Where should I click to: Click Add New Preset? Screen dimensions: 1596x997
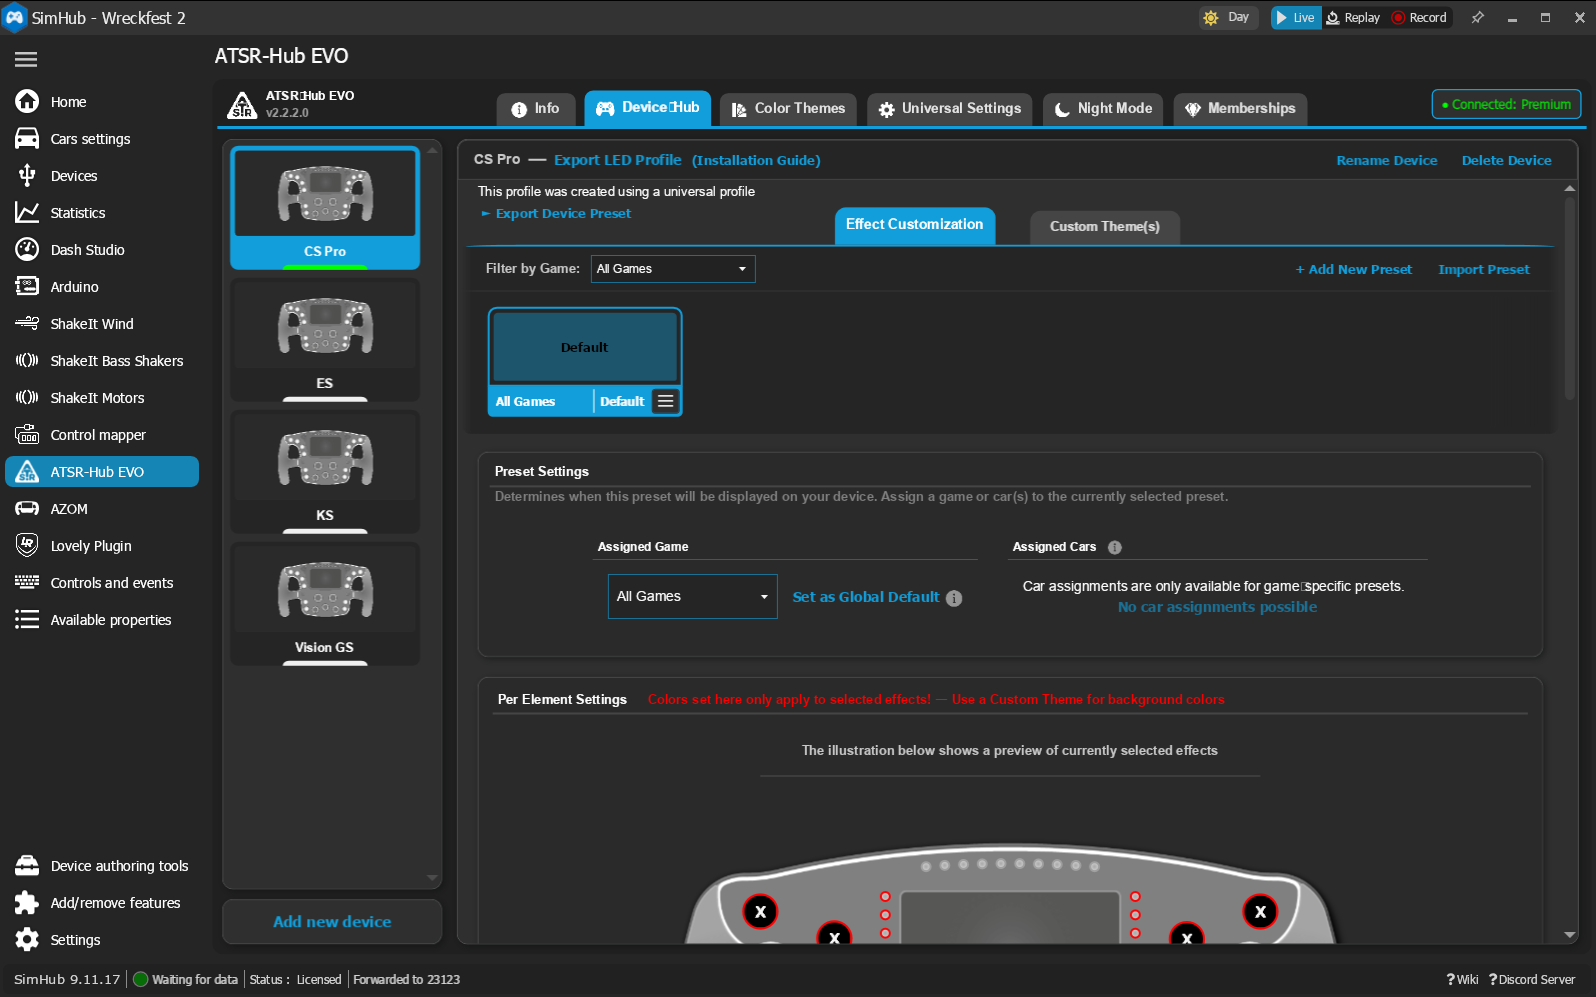pyautogui.click(x=1354, y=269)
